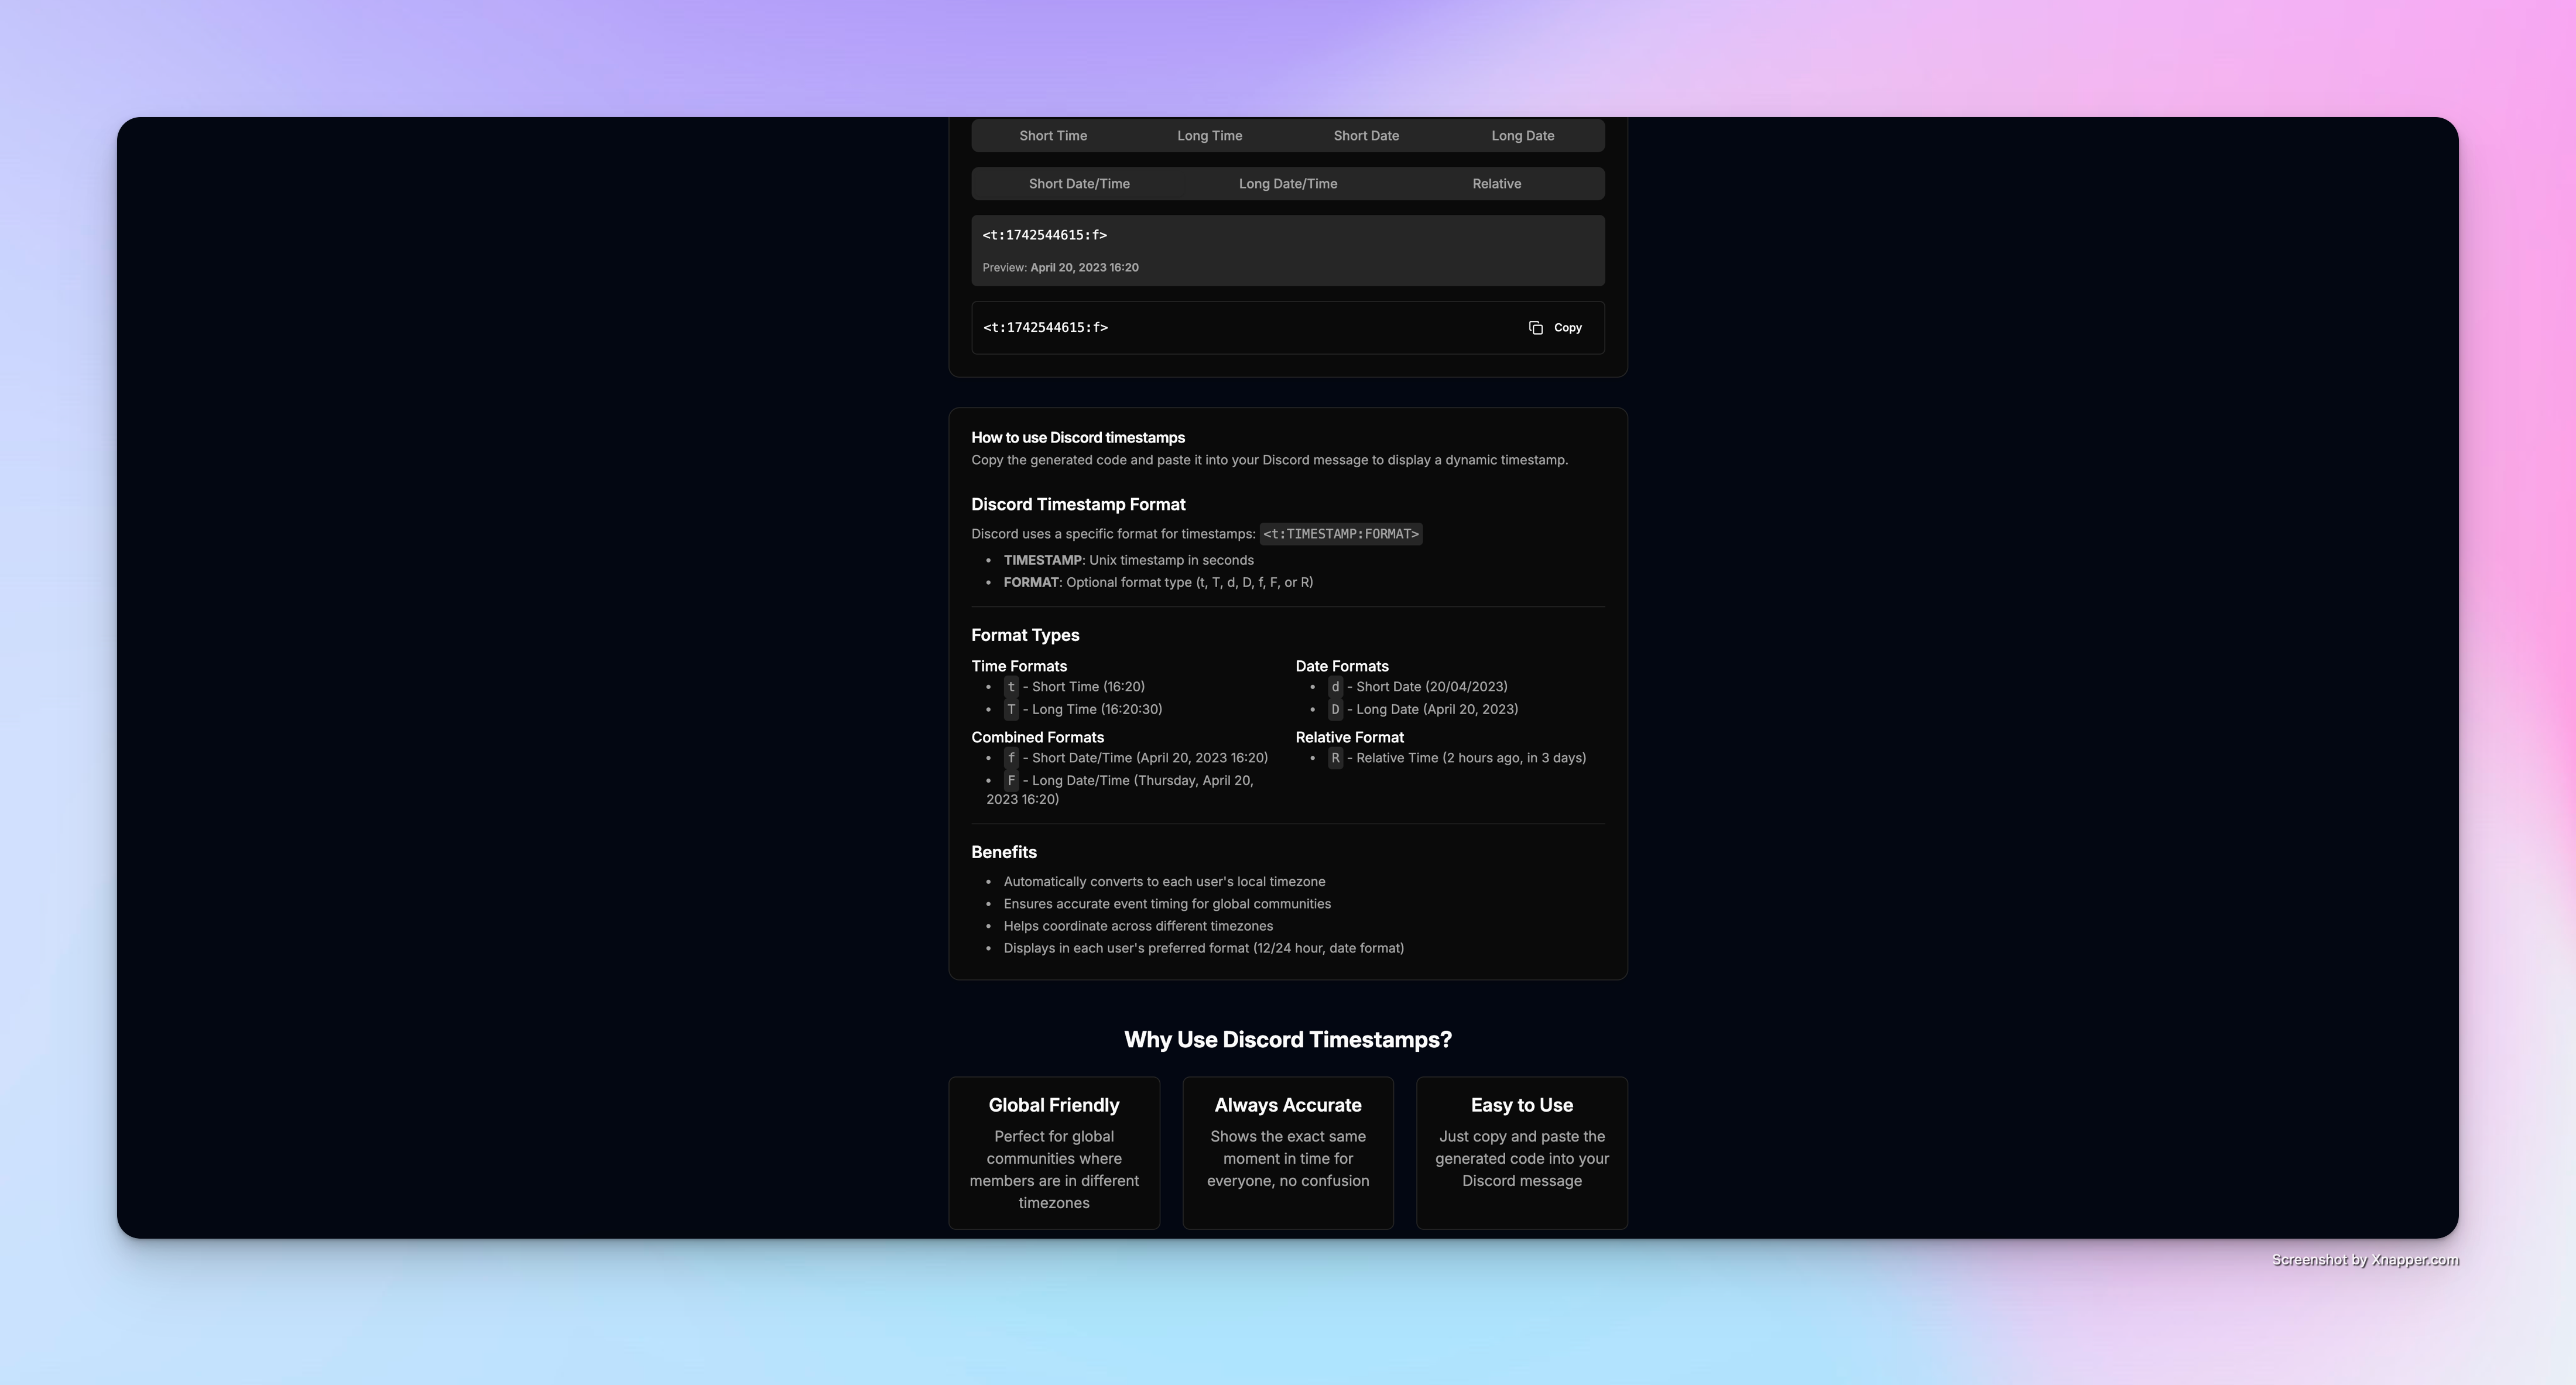This screenshot has height=1385, width=2576.
Task: Click the Screenshot by Xnapper.com watermark text
Action: pos(2365,1260)
